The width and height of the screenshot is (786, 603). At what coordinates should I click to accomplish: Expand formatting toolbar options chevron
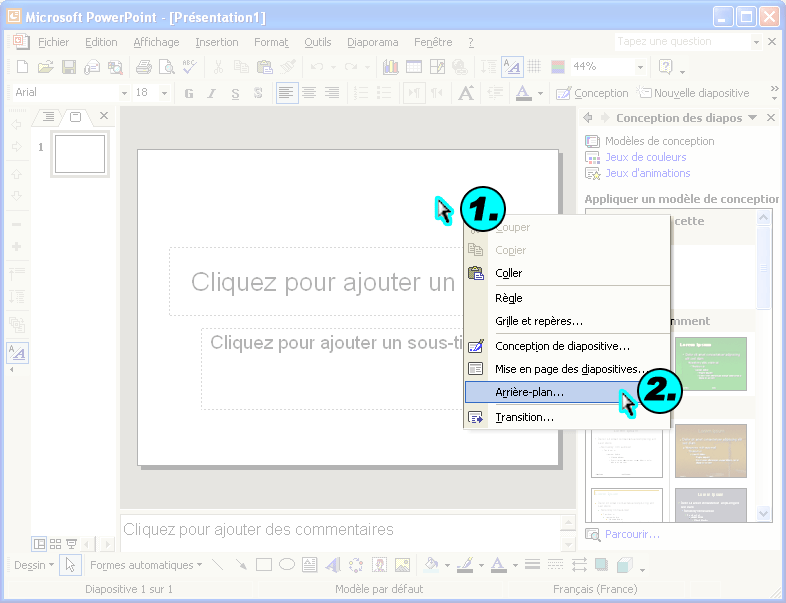[774, 93]
